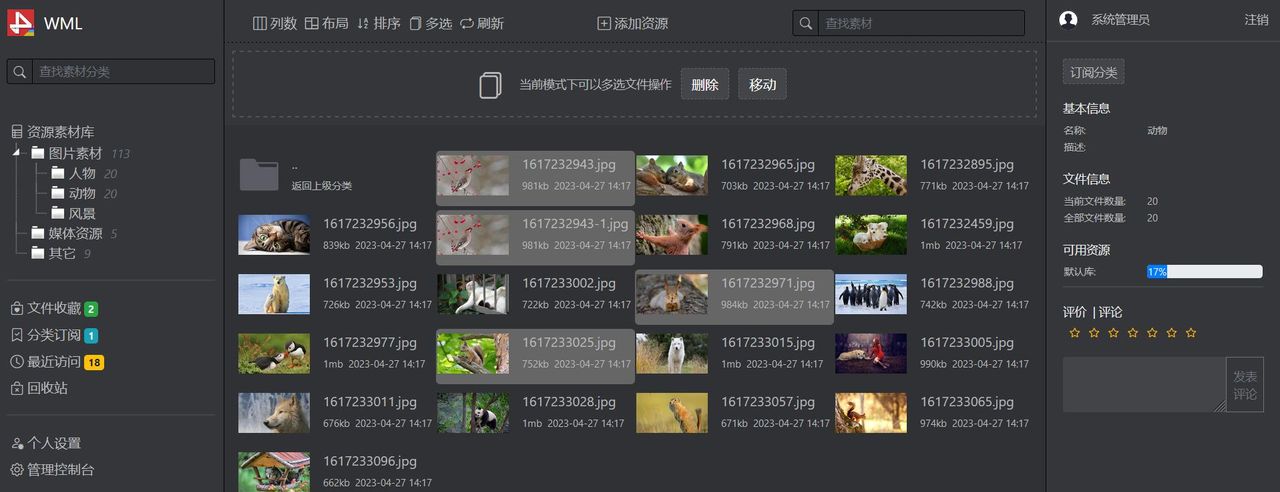Click the WML logo icon
Screen dimensions: 1280x492
click(21, 22)
